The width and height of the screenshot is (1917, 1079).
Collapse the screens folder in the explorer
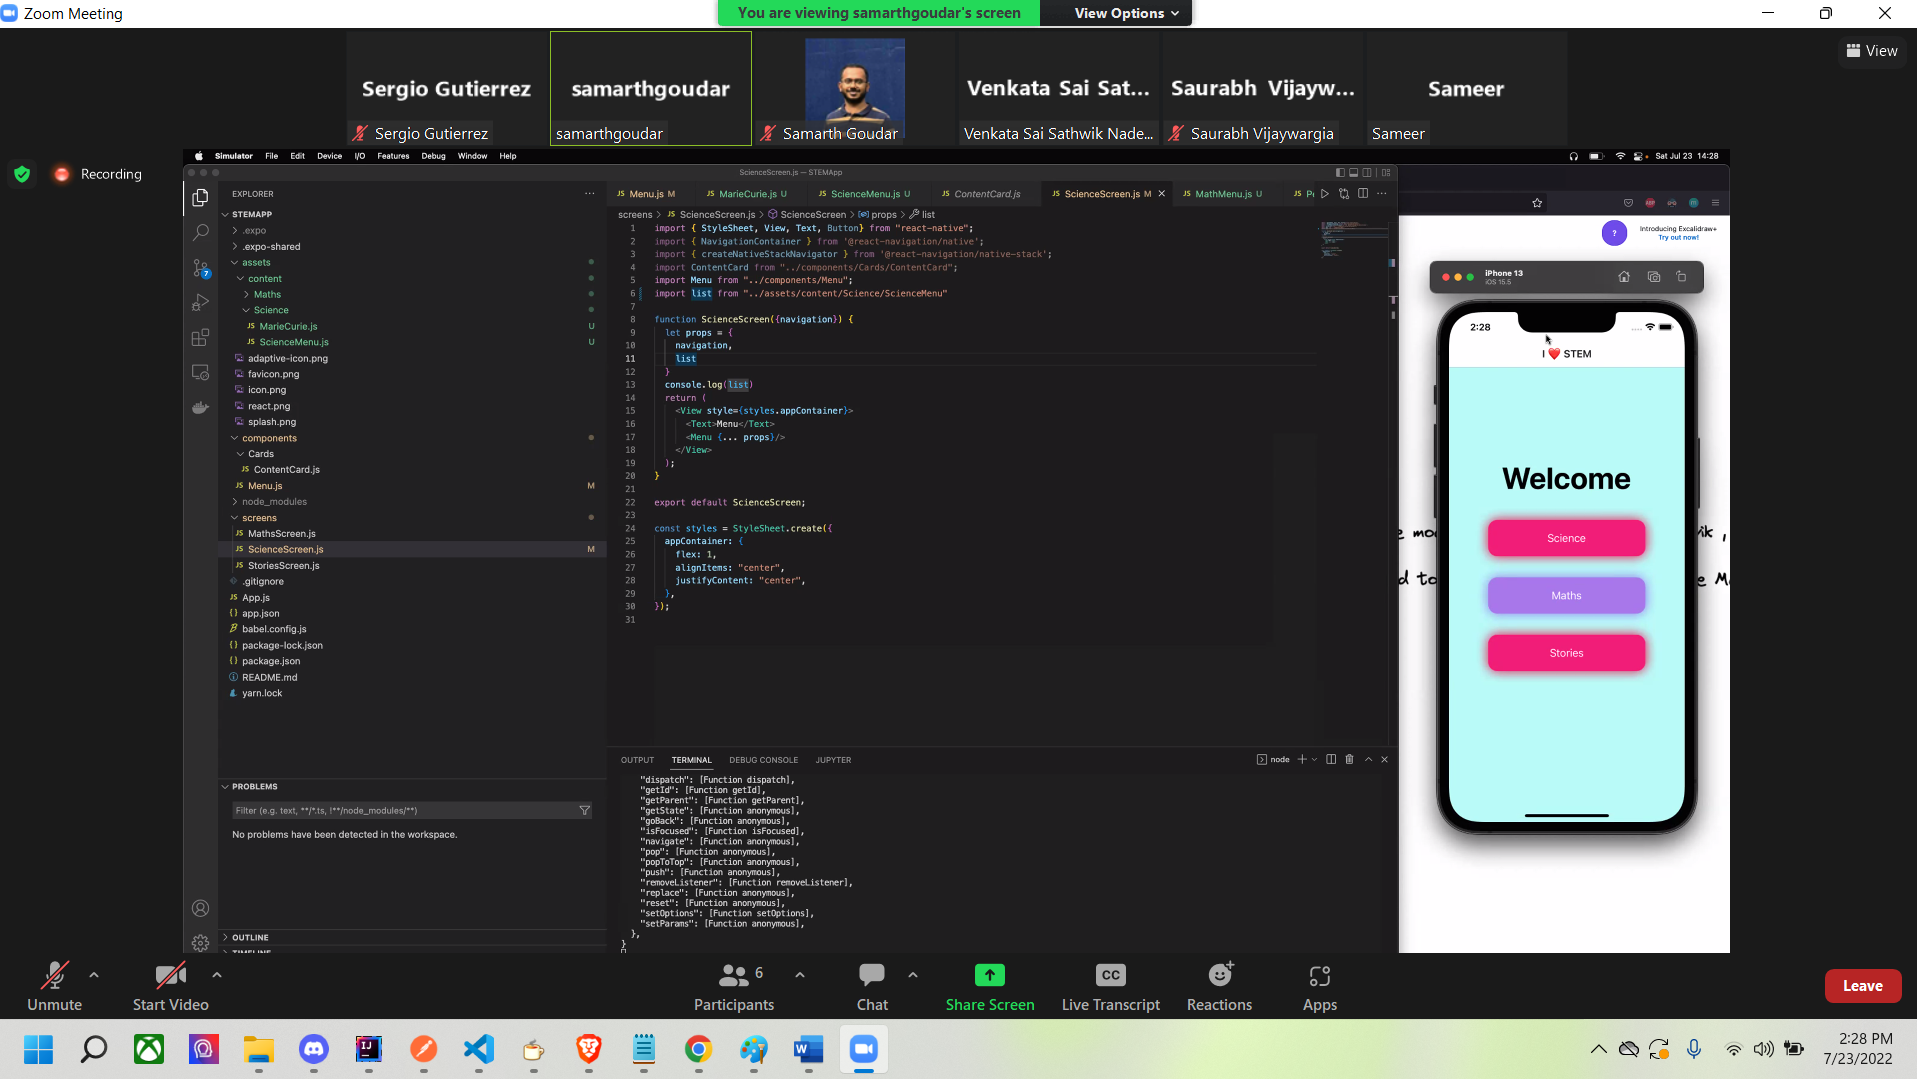(259, 518)
